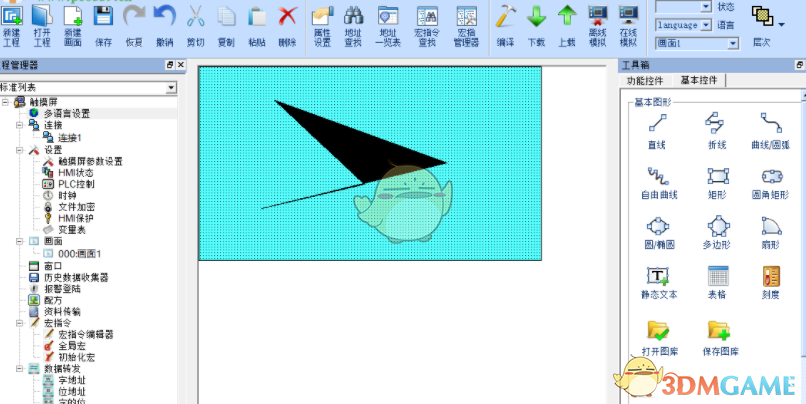
Task: Open the 地址查找 address search binoculars
Action: pos(353,26)
